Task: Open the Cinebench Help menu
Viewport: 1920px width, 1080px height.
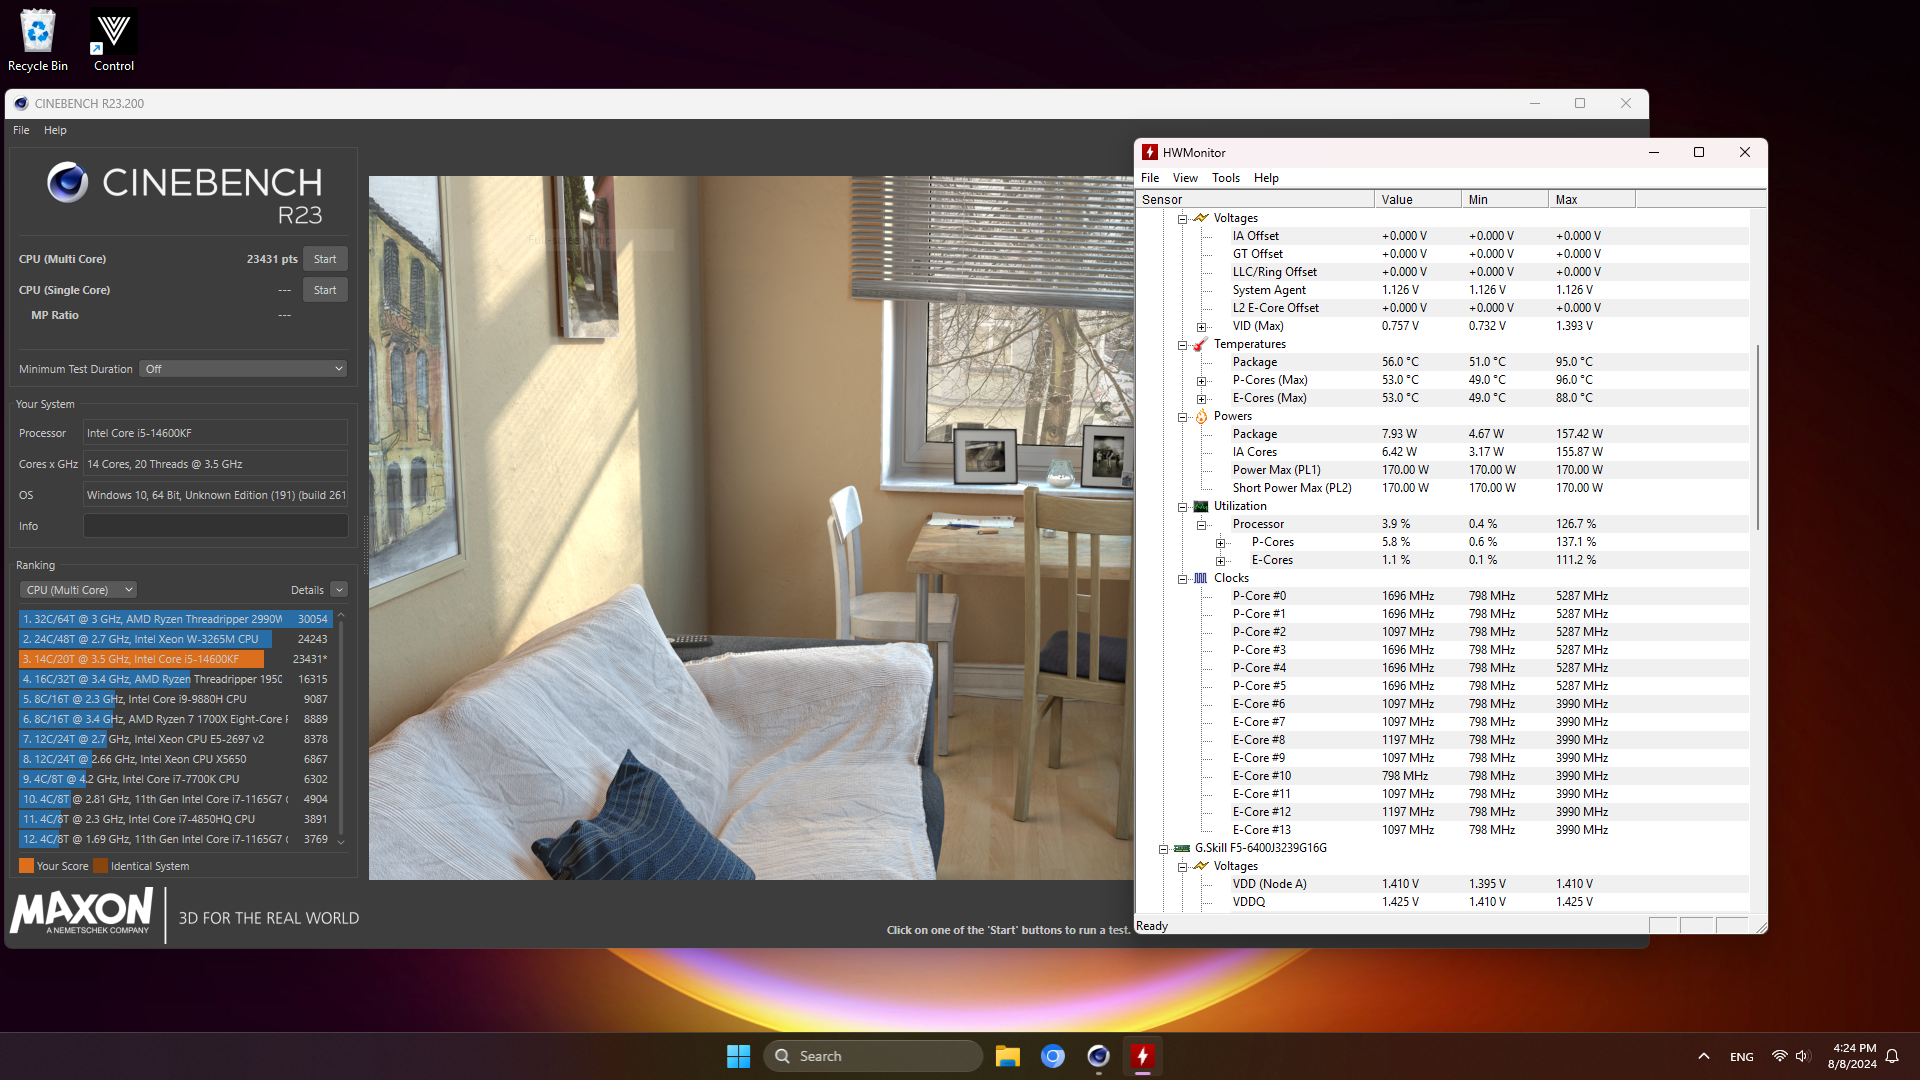Action: click(x=55, y=130)
